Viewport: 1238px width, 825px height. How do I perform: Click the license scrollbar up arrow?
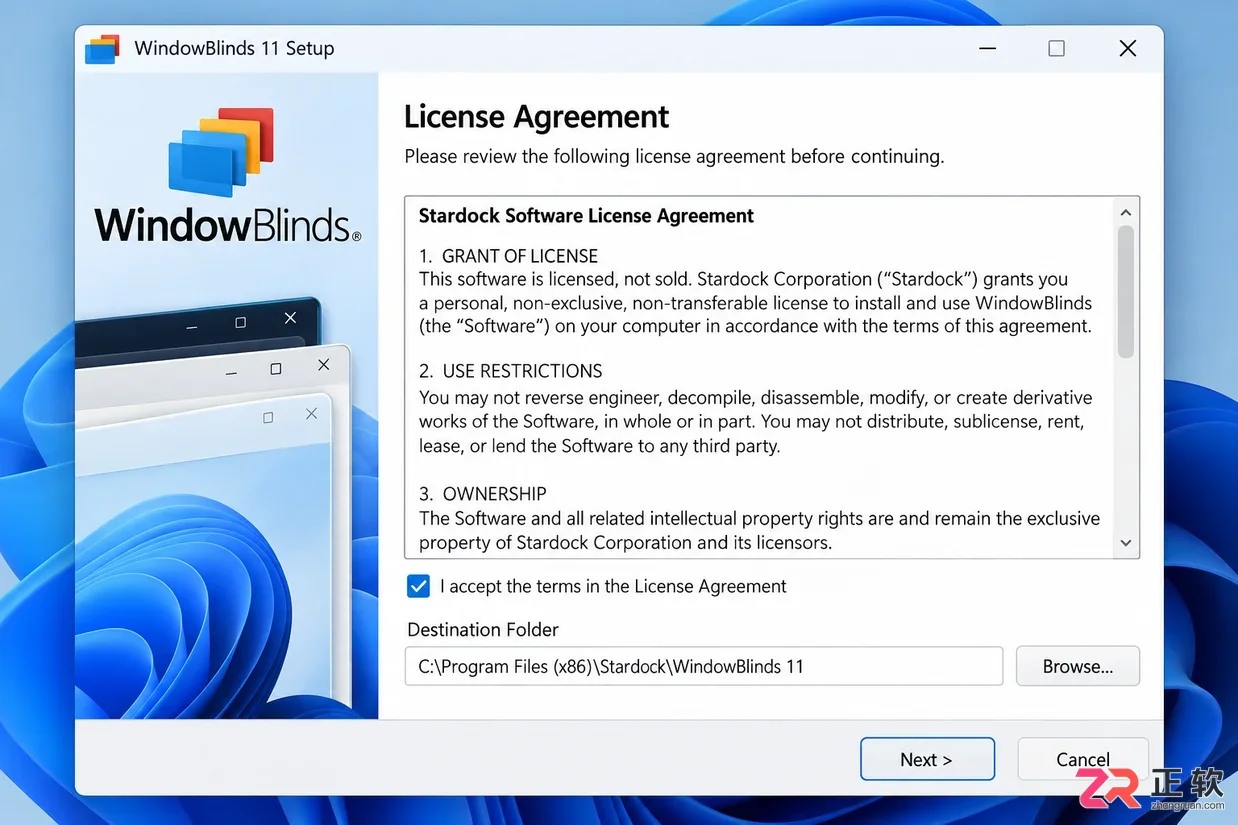click(1126, 212)
